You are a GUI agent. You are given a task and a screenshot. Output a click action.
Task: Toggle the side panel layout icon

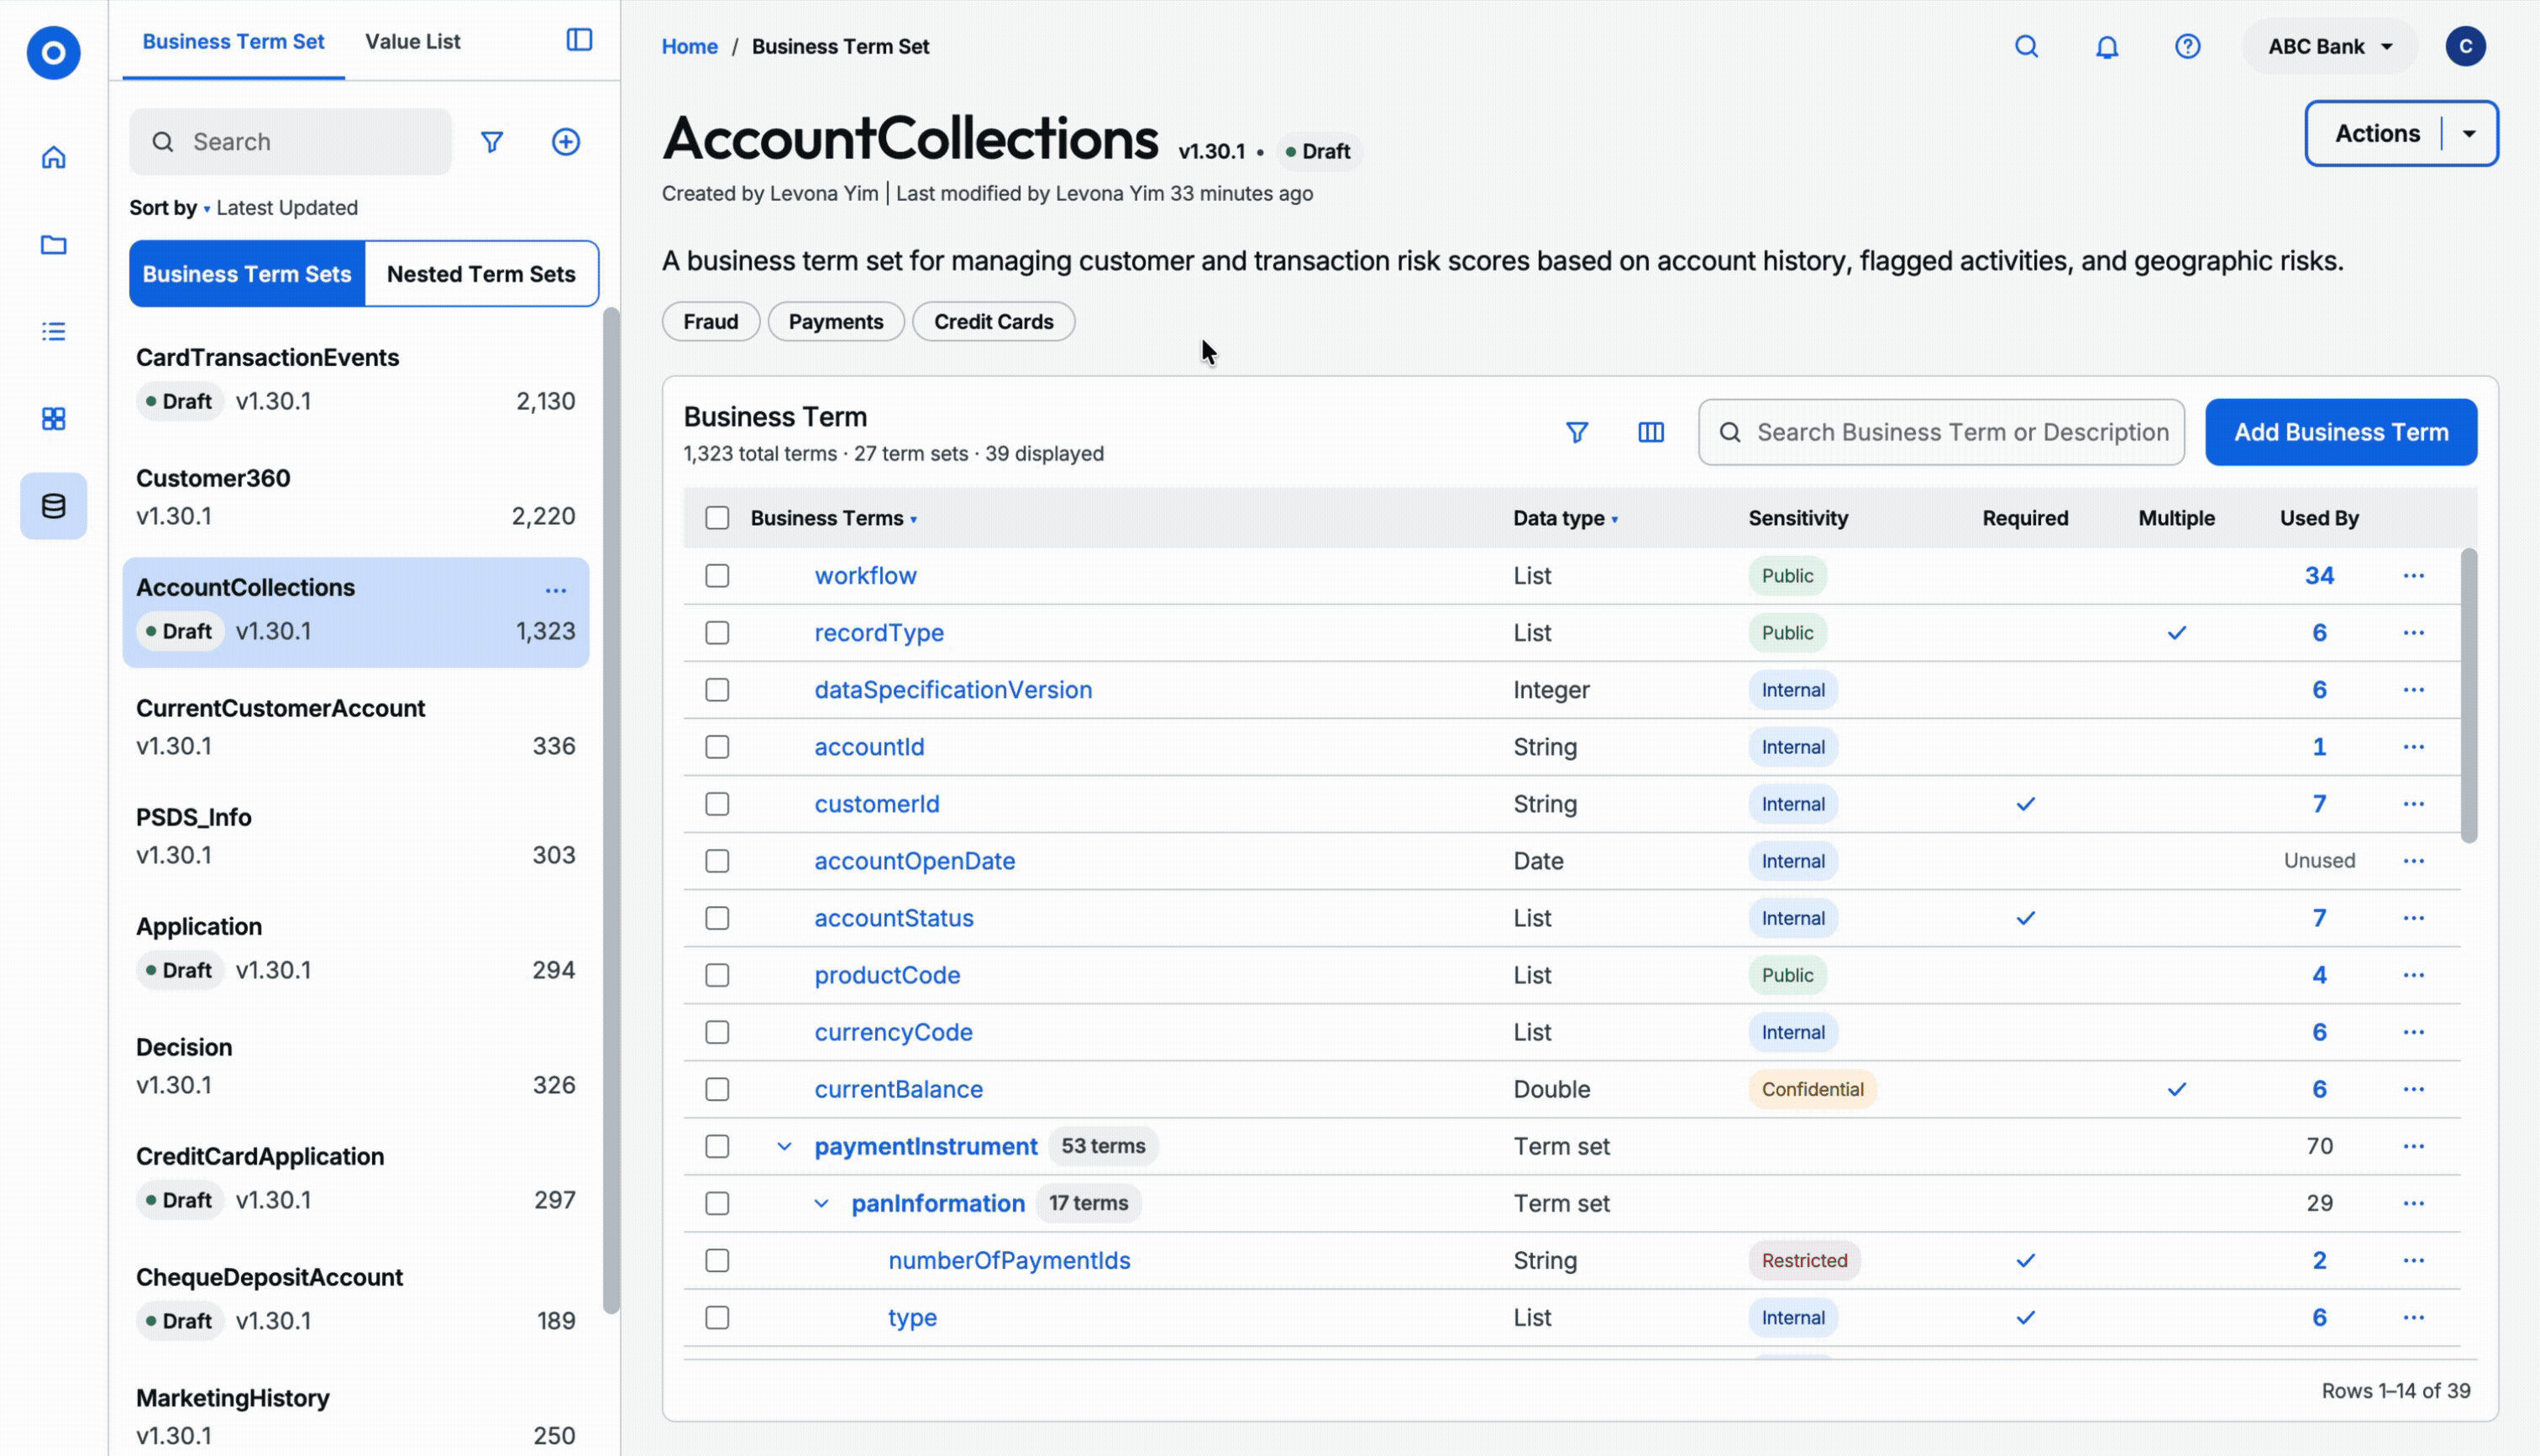[579, 40]
